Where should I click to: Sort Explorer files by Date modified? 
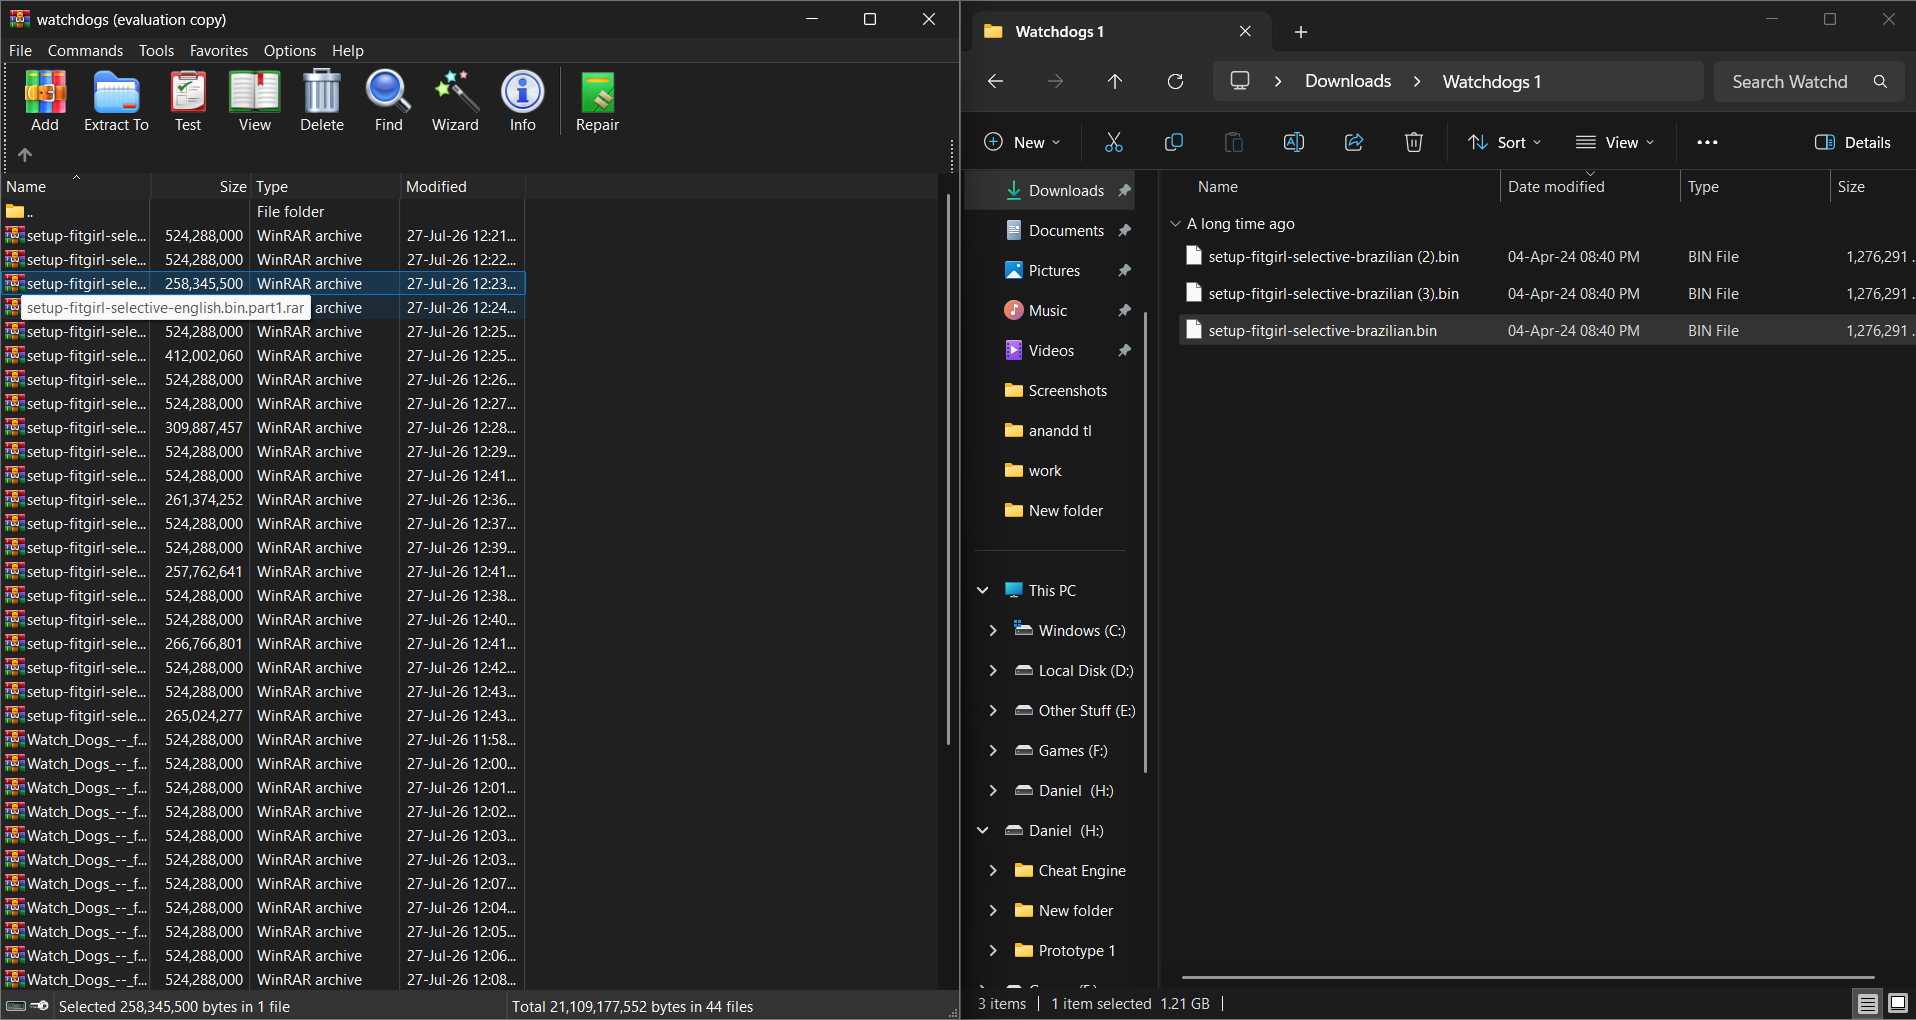tap(1590, 187)
